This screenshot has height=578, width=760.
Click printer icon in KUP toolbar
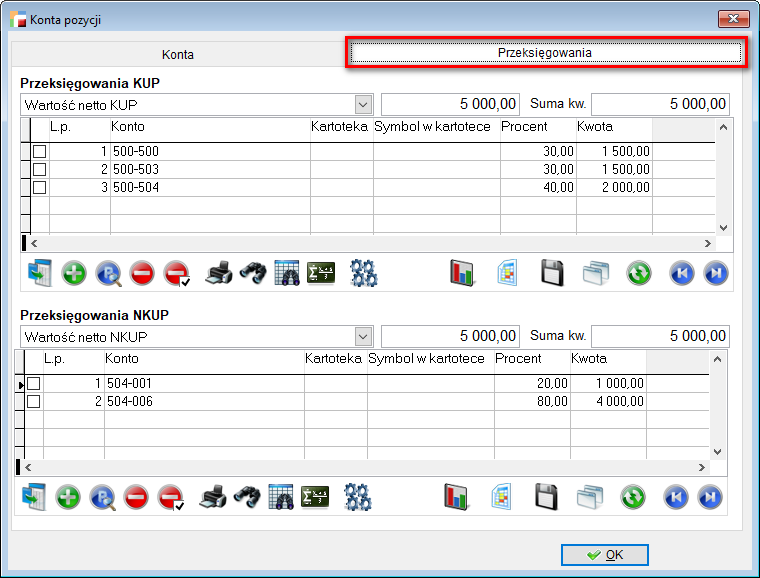click(219, 273)
